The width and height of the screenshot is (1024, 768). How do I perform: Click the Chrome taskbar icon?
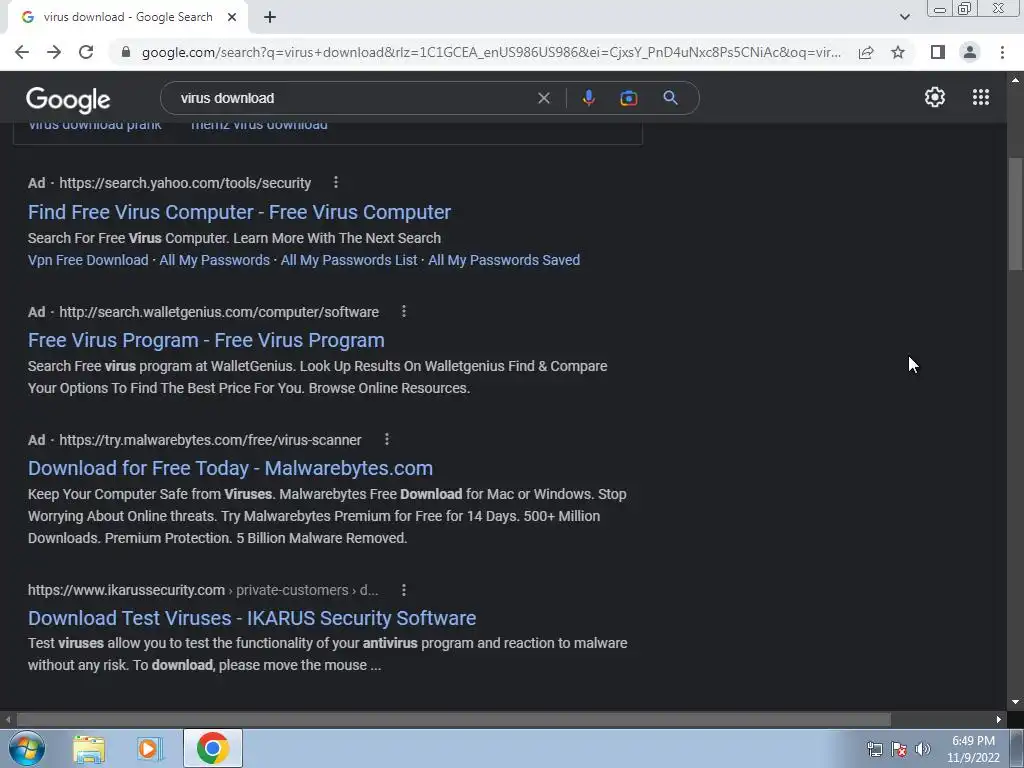213,748
